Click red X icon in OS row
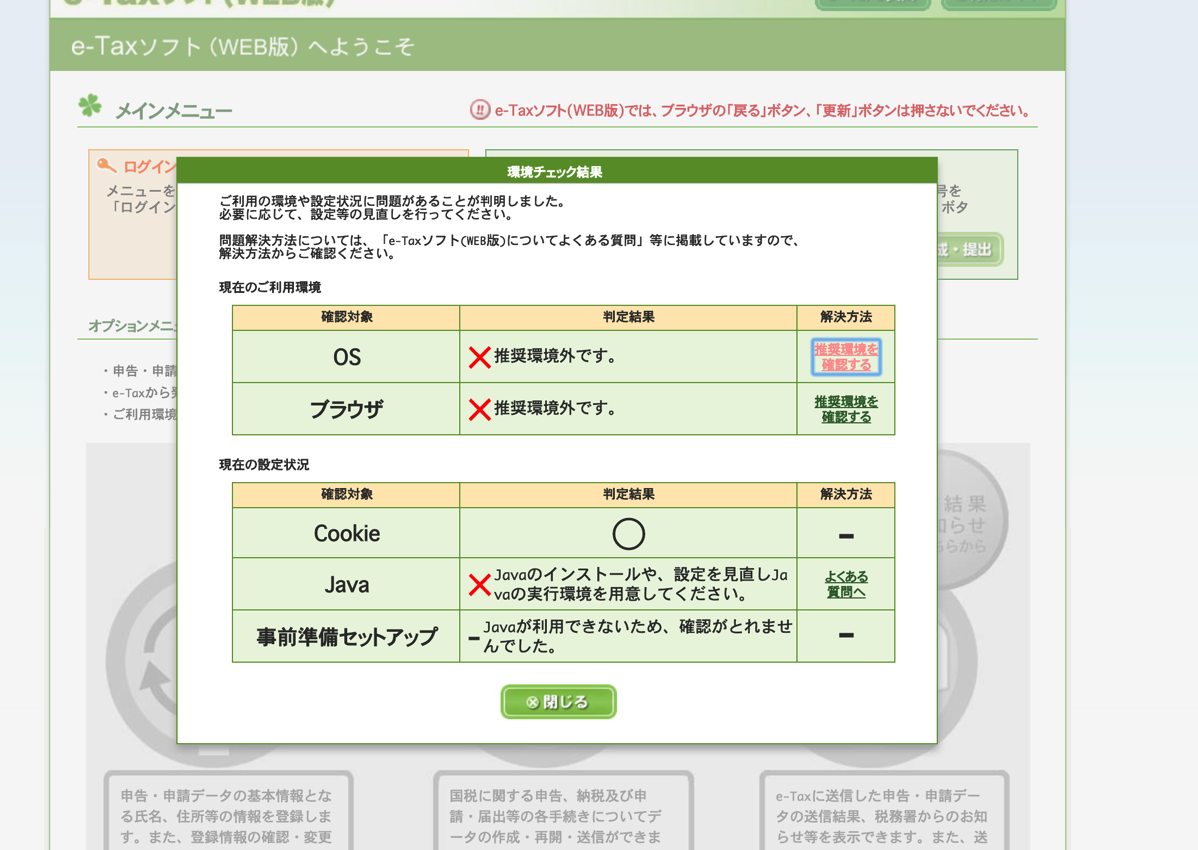The image size is (1198, 850). [480, 357]
